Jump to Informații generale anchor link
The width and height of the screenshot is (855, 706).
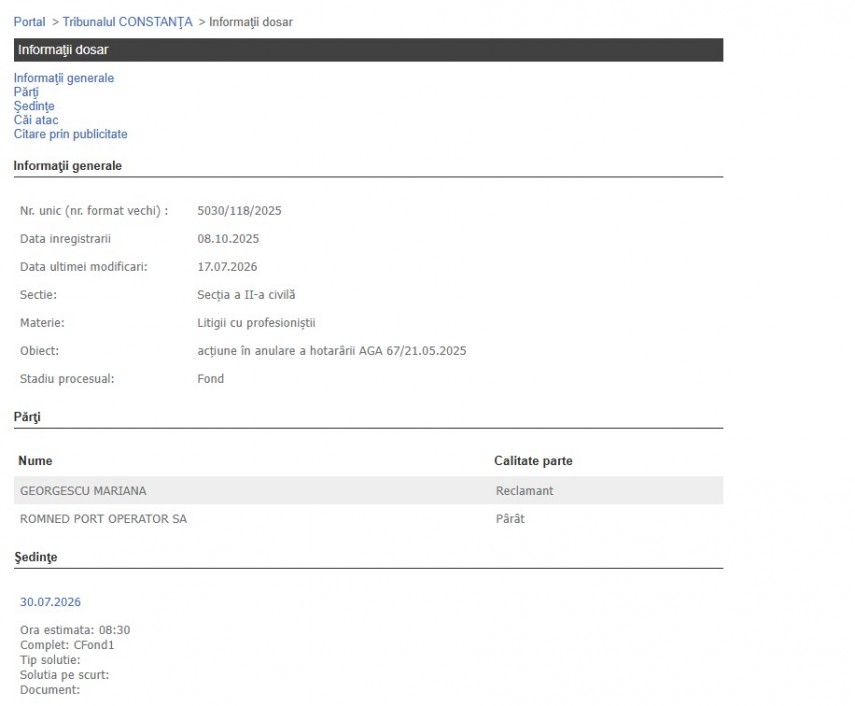pyautogui.click(x=64, y=78)
